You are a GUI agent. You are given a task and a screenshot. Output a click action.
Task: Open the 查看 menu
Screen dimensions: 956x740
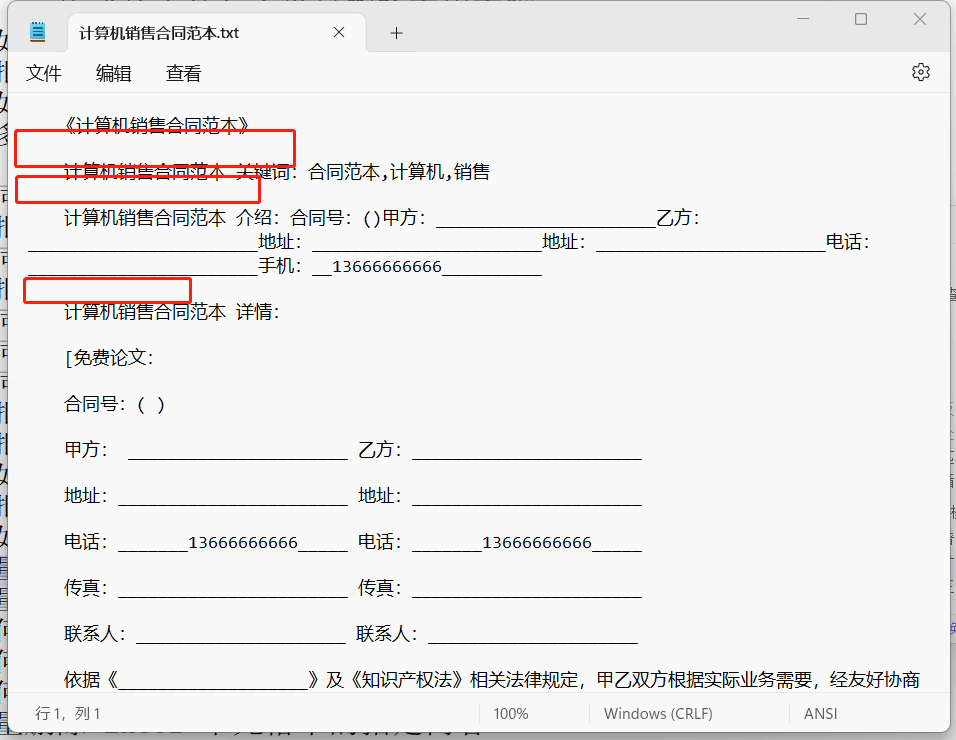182,73
